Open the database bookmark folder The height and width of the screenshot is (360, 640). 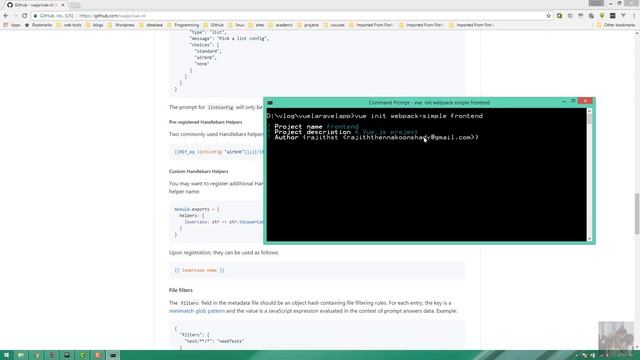click(151, 25)
